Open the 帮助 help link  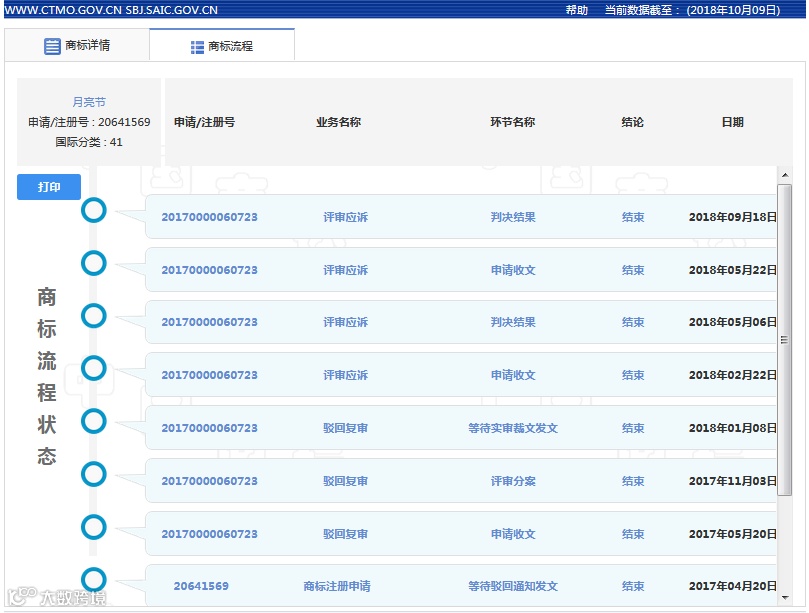(577, 10)
